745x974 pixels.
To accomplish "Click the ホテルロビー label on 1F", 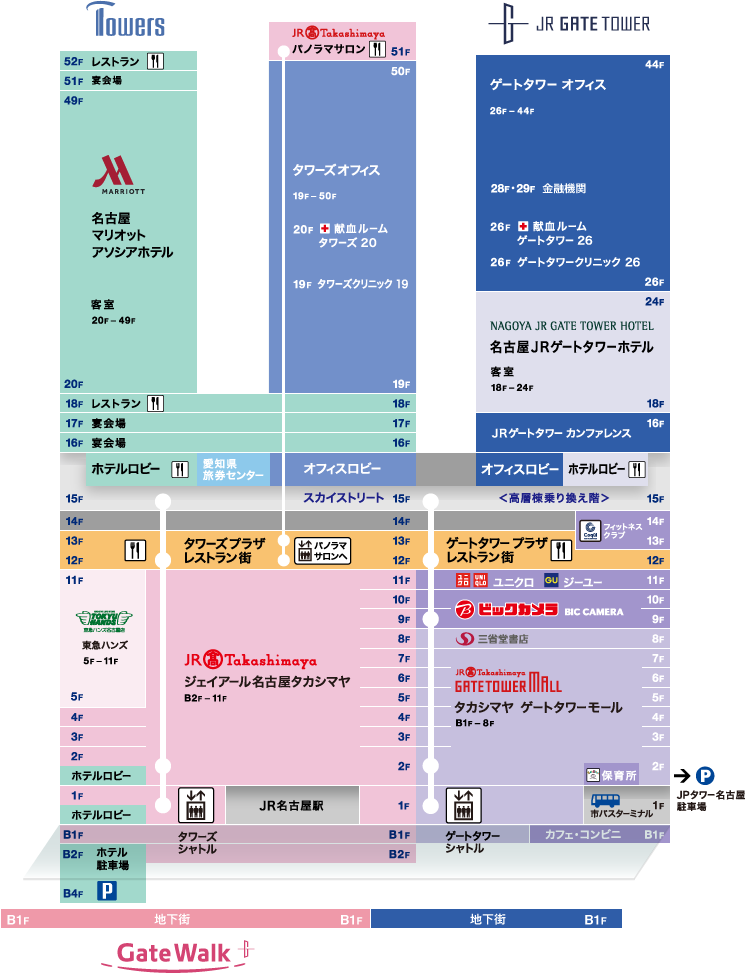I will click(101, 814).
